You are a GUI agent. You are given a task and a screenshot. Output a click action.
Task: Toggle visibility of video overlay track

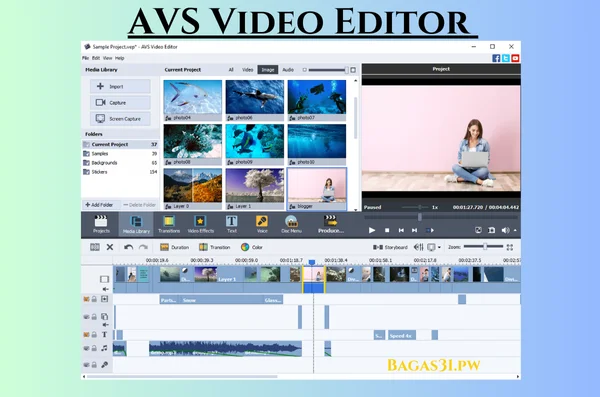(x=86, y=317)
